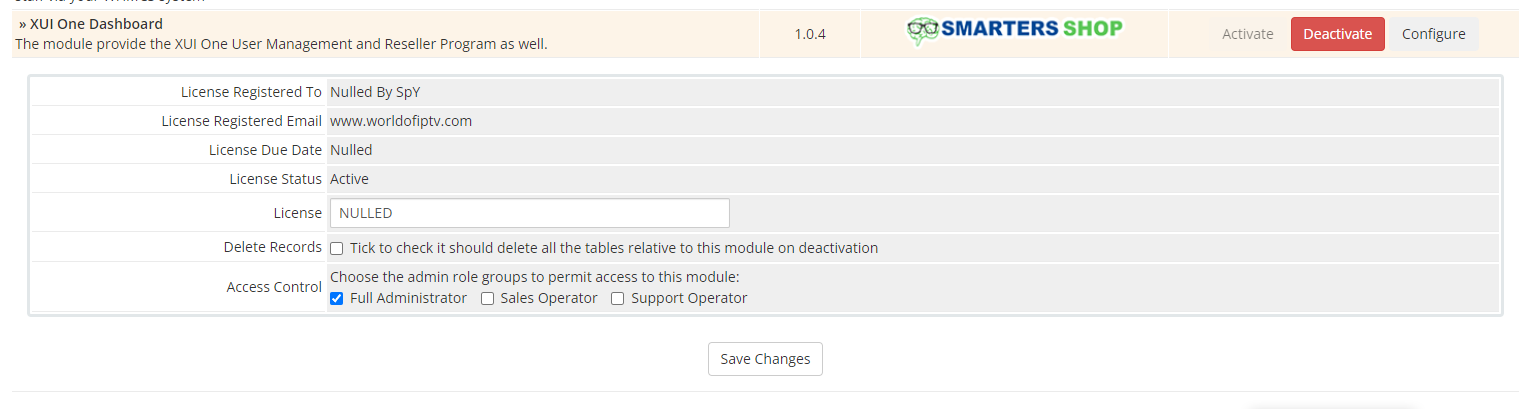Click the greyed-out Activate link
The width and height of the screenshot is (1527, 409).
click(1247, 34)
